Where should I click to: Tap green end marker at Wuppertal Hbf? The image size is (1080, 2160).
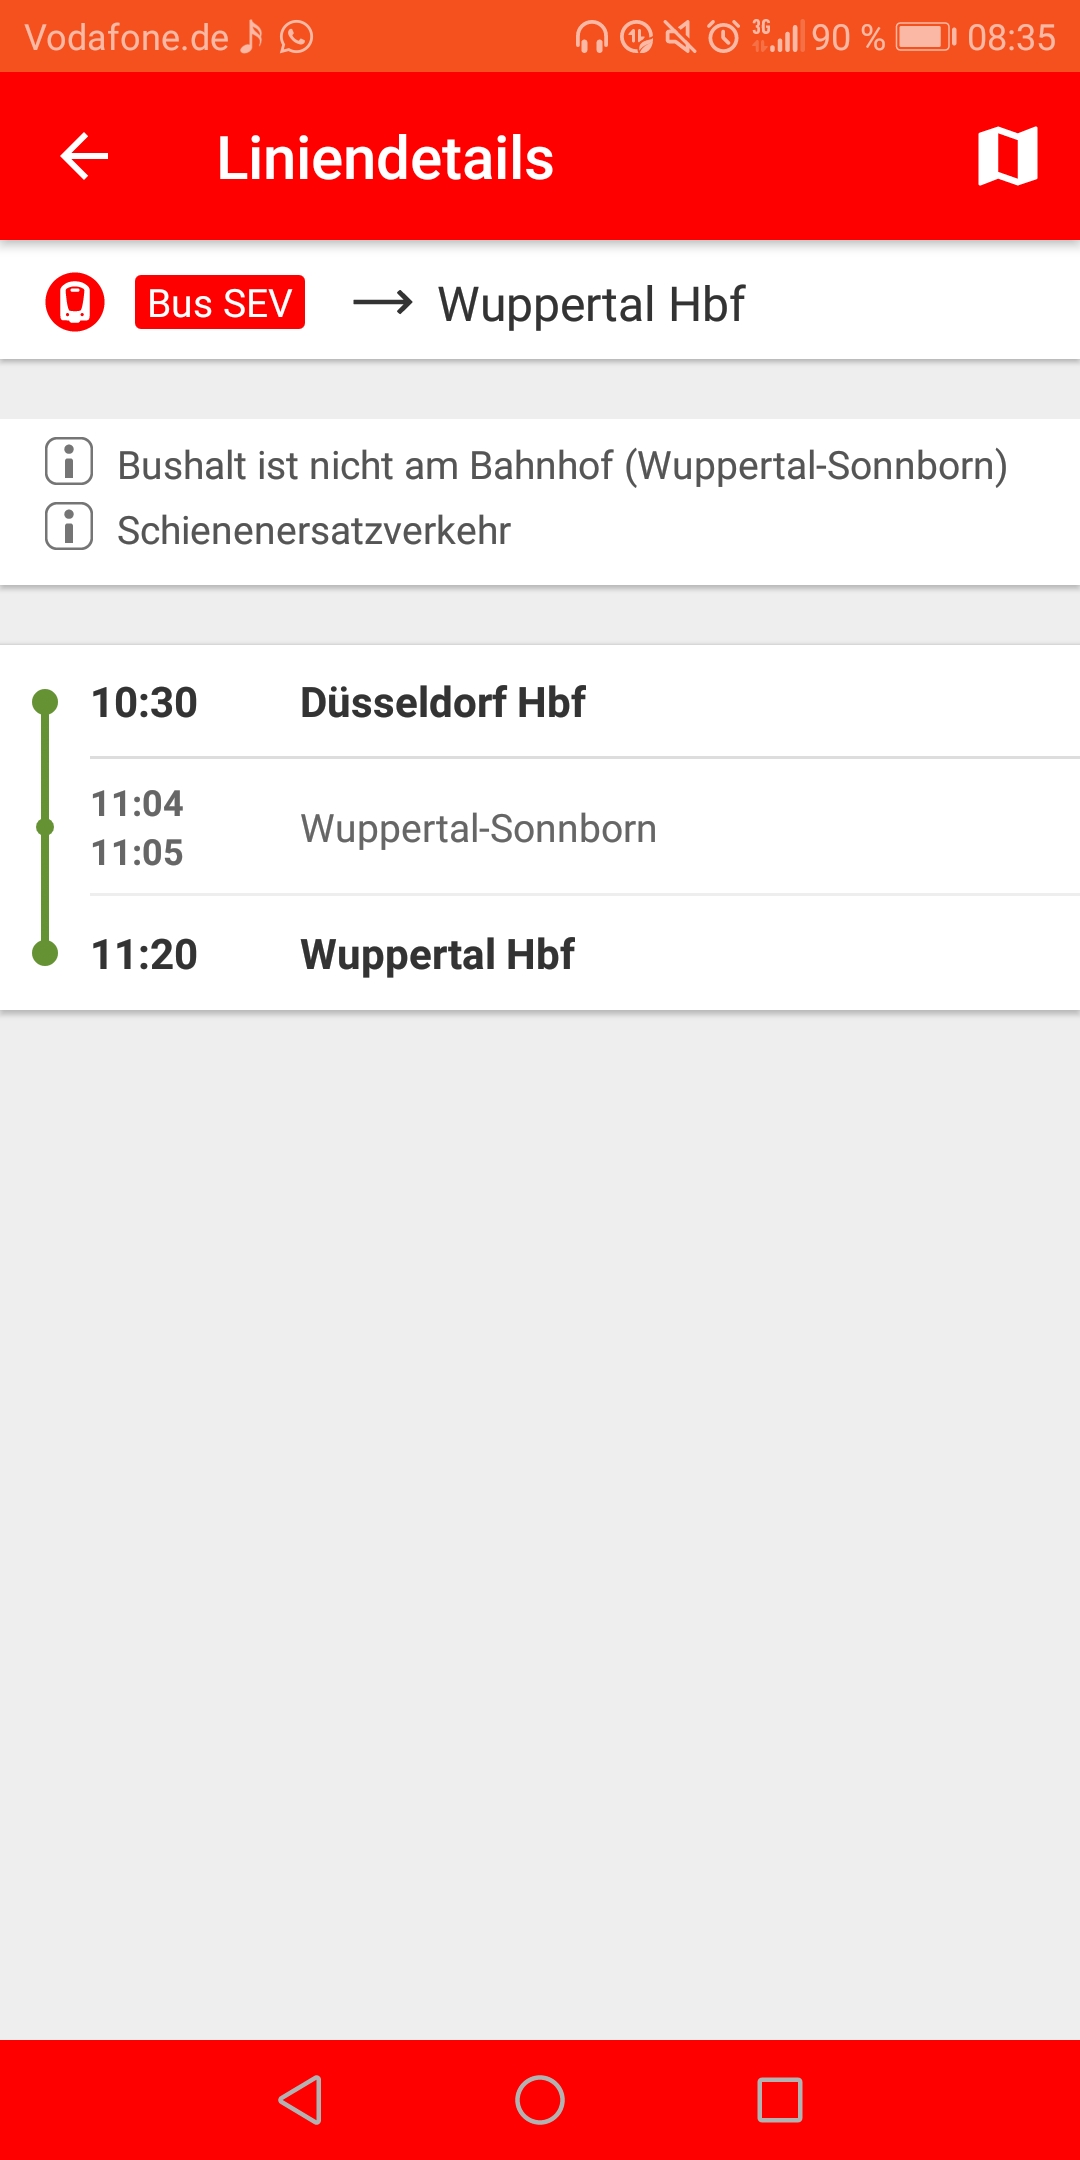point(45,953)
